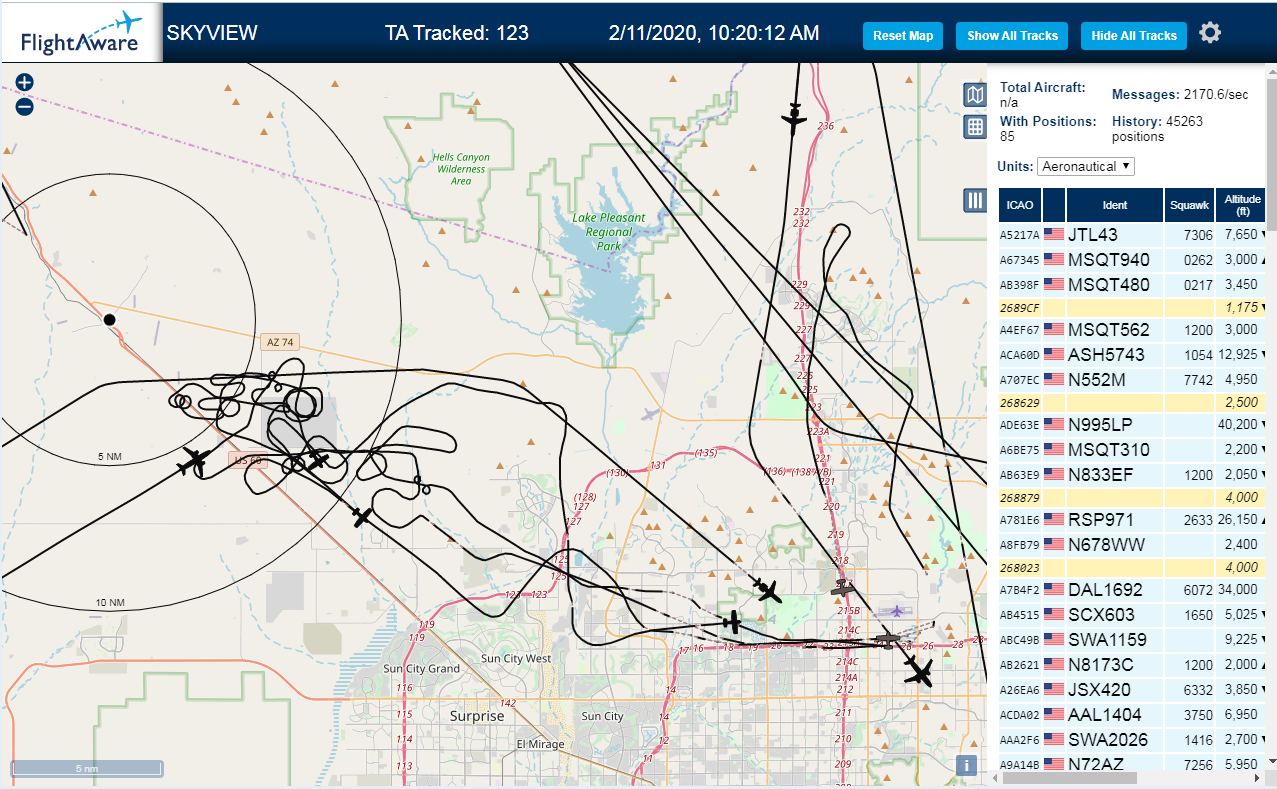
Task: Click the With Positions count
Action: pyautogui.click(x=1048, y=128)
